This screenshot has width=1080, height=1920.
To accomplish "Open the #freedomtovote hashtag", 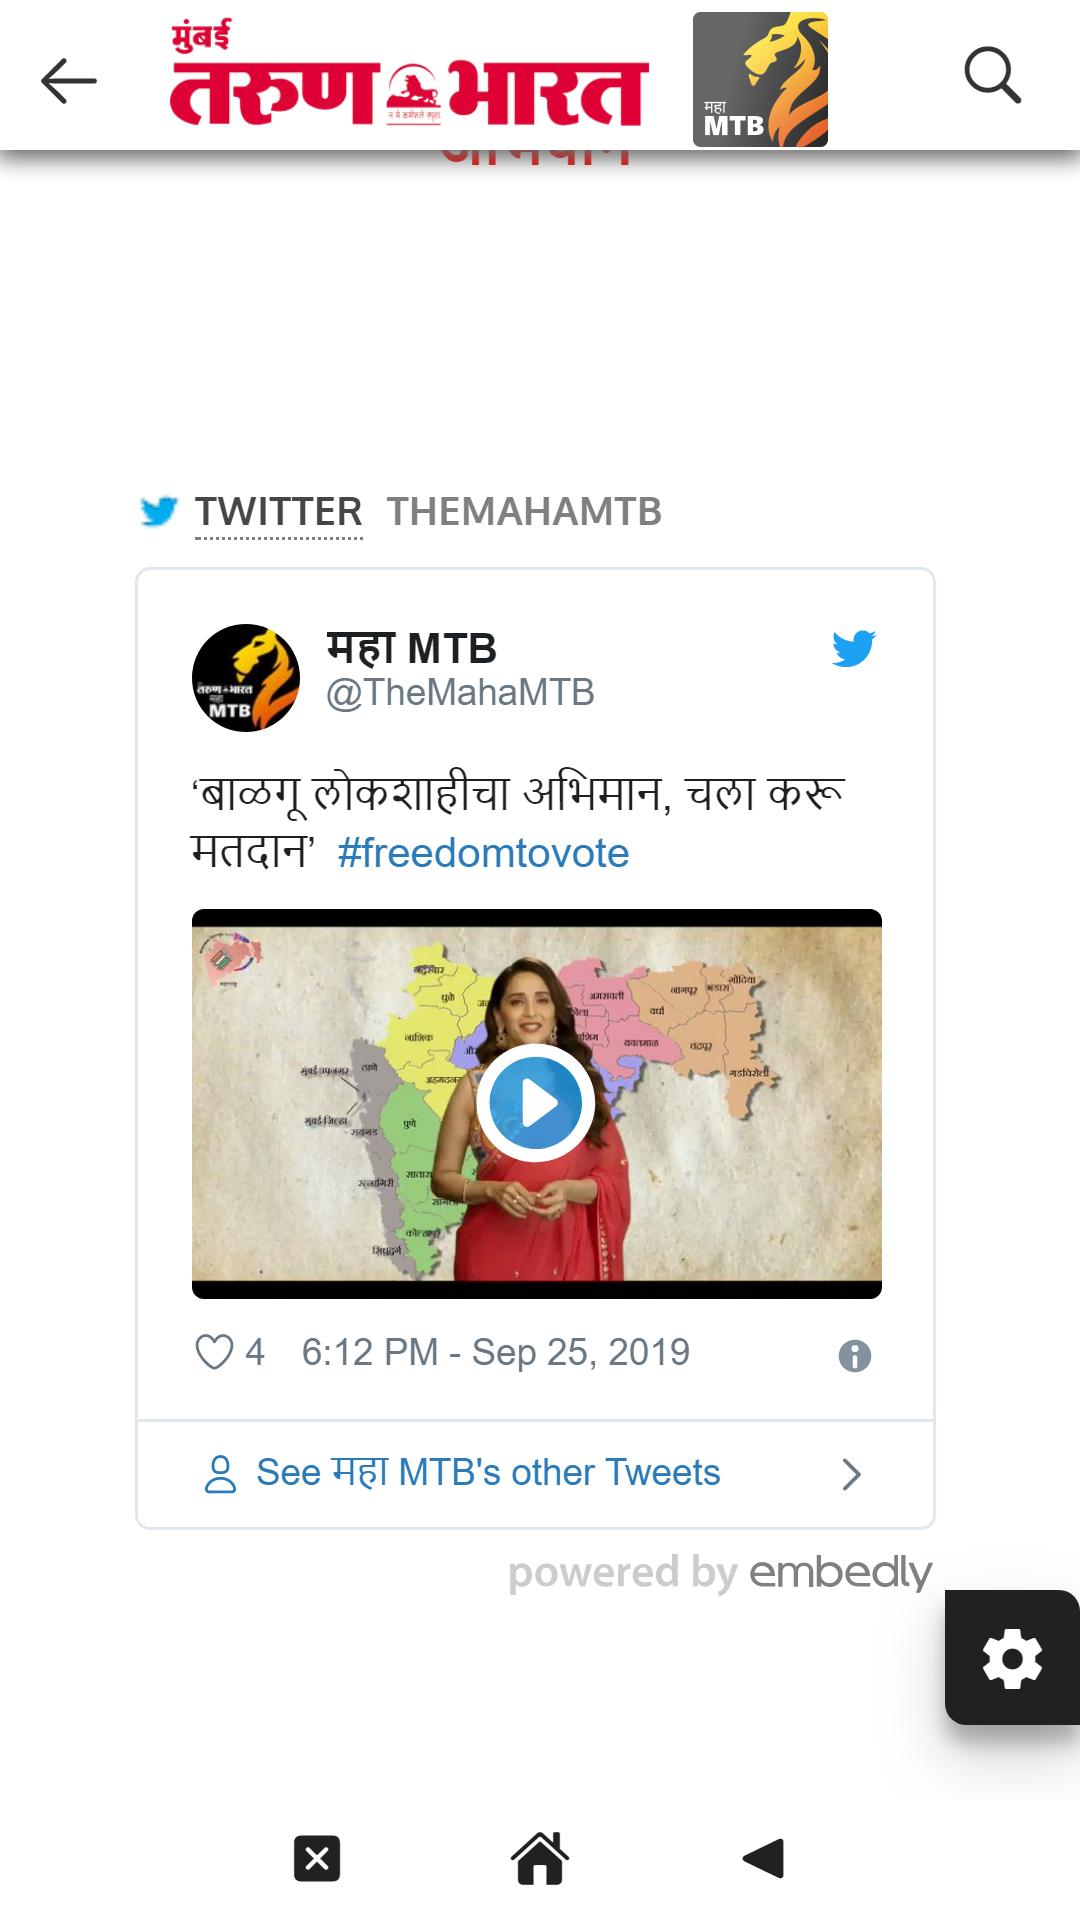I will [x=483, y=853].
